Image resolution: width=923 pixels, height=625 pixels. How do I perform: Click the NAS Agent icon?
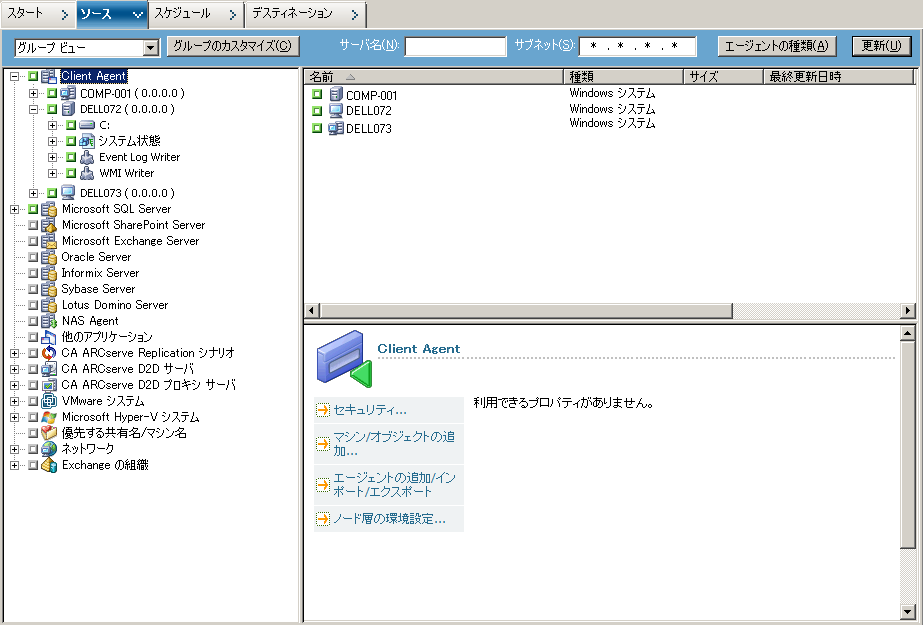[x=49, y=321]
